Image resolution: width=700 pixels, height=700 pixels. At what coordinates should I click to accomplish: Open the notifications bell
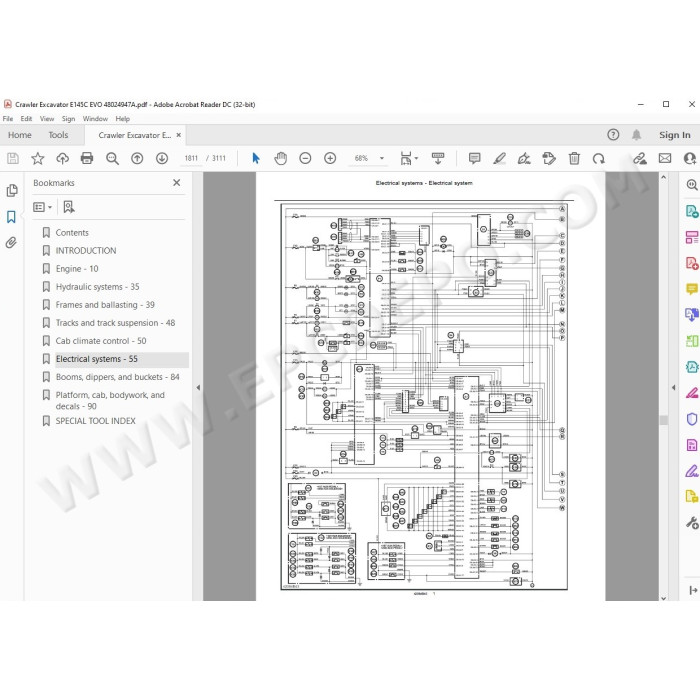tap(637, 134)
